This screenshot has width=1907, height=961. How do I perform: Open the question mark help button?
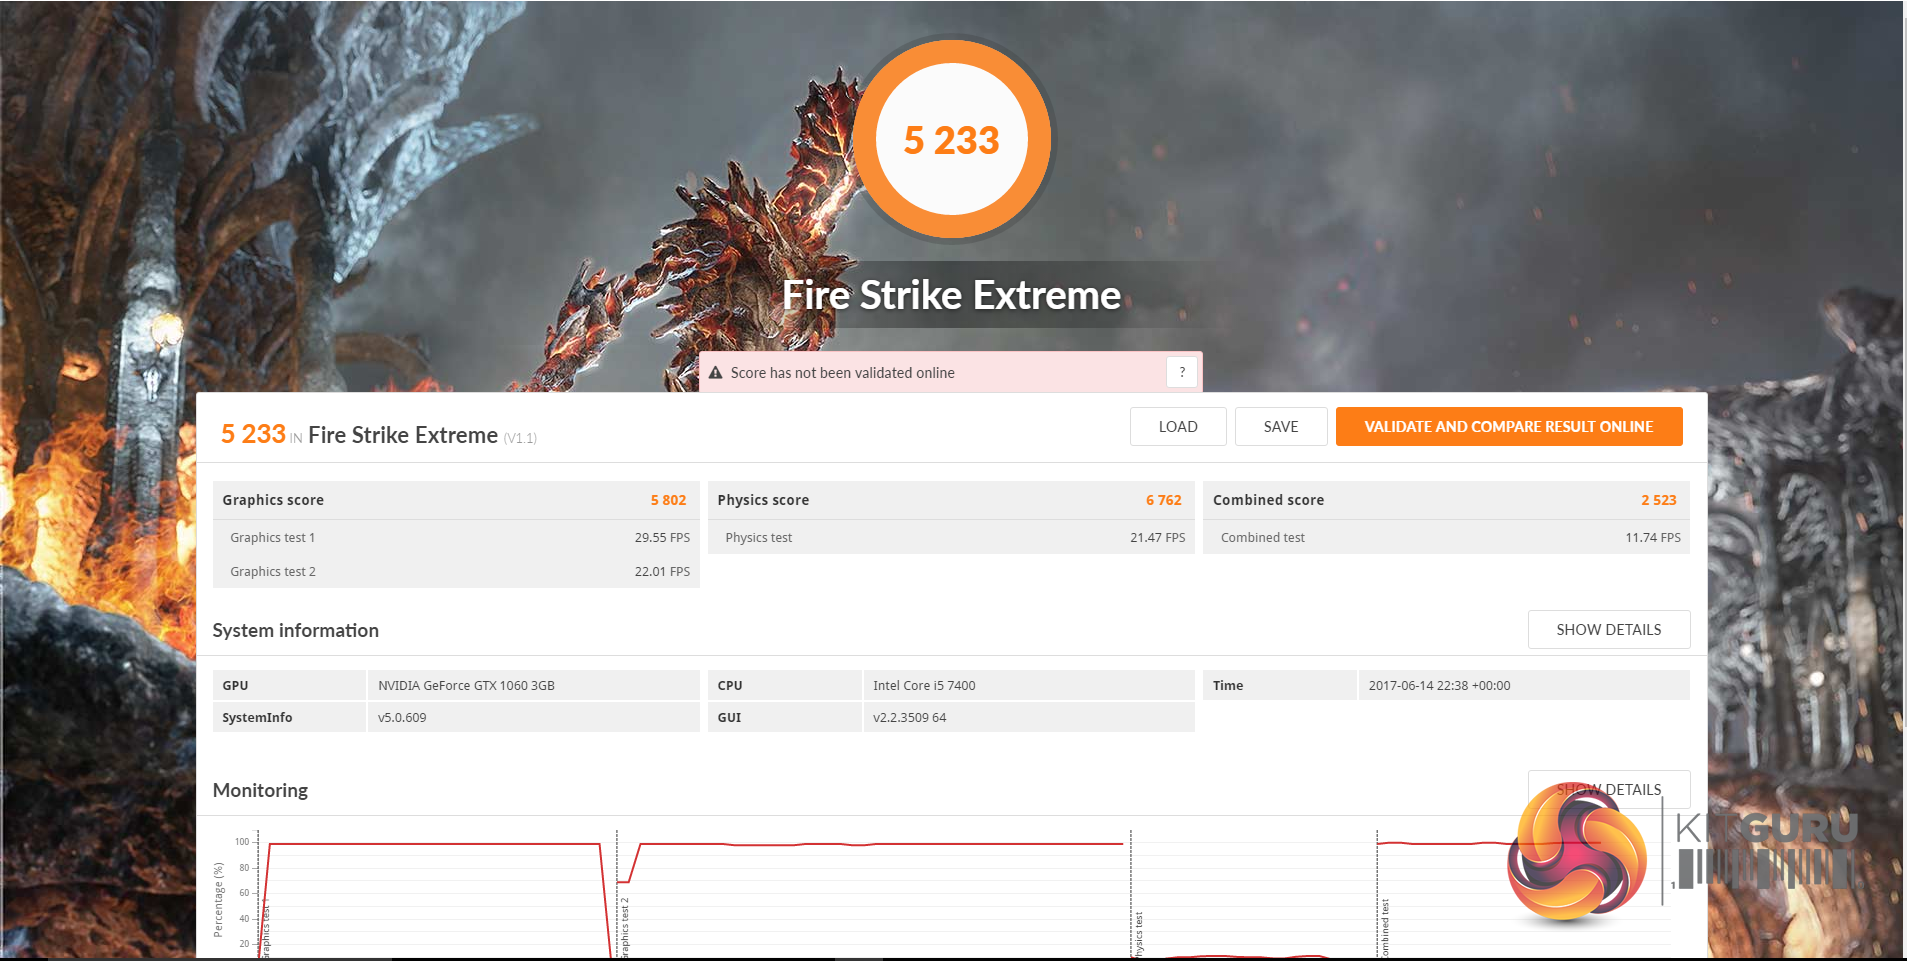pos(1182,372)
